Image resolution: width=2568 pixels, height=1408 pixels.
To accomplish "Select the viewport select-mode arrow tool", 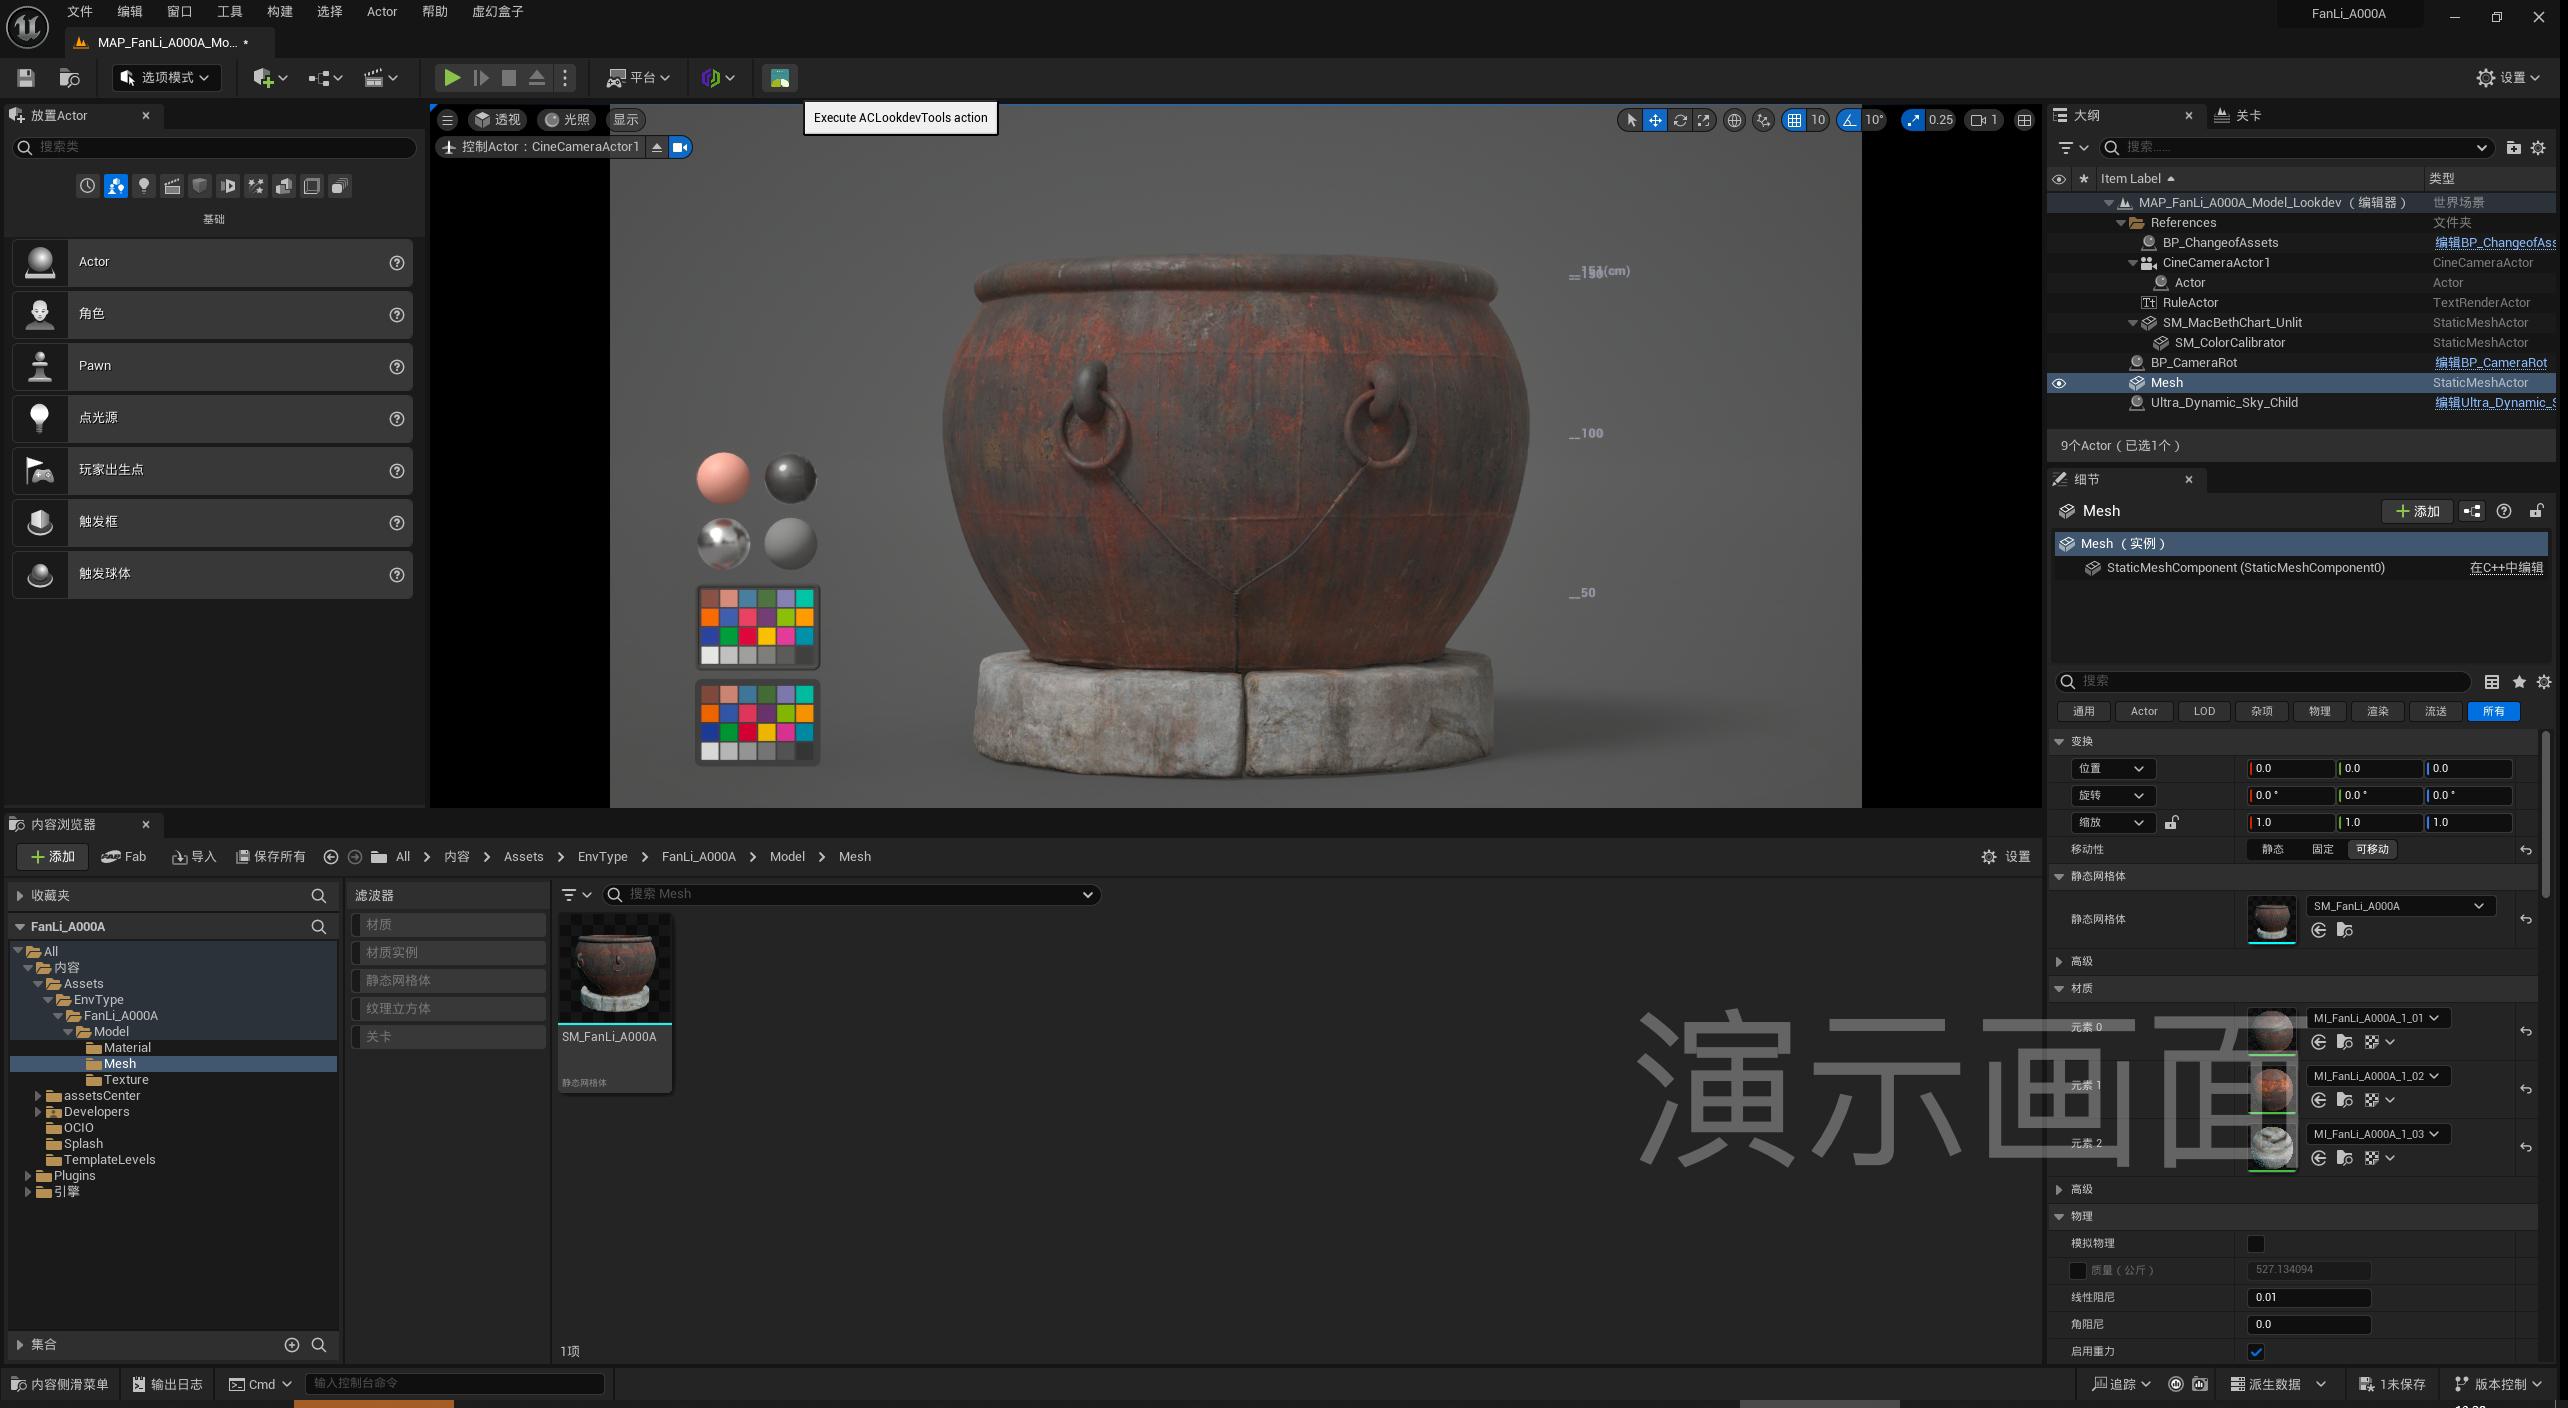I will click(x=1631, y=120).
